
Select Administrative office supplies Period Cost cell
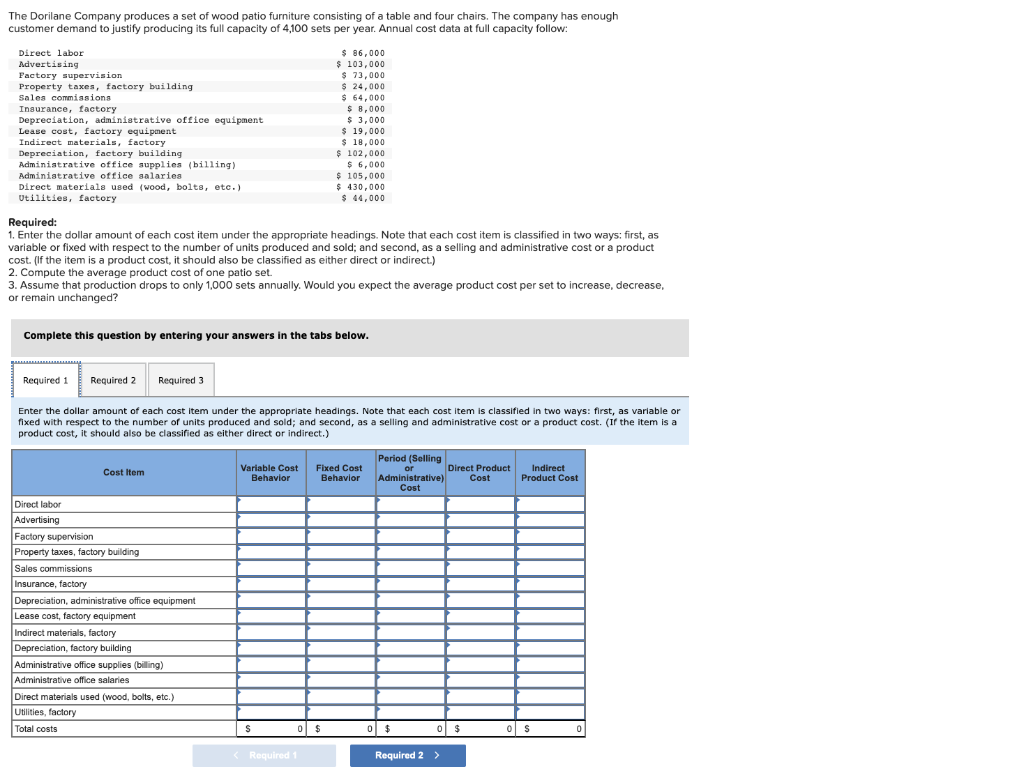click(411, 664)
